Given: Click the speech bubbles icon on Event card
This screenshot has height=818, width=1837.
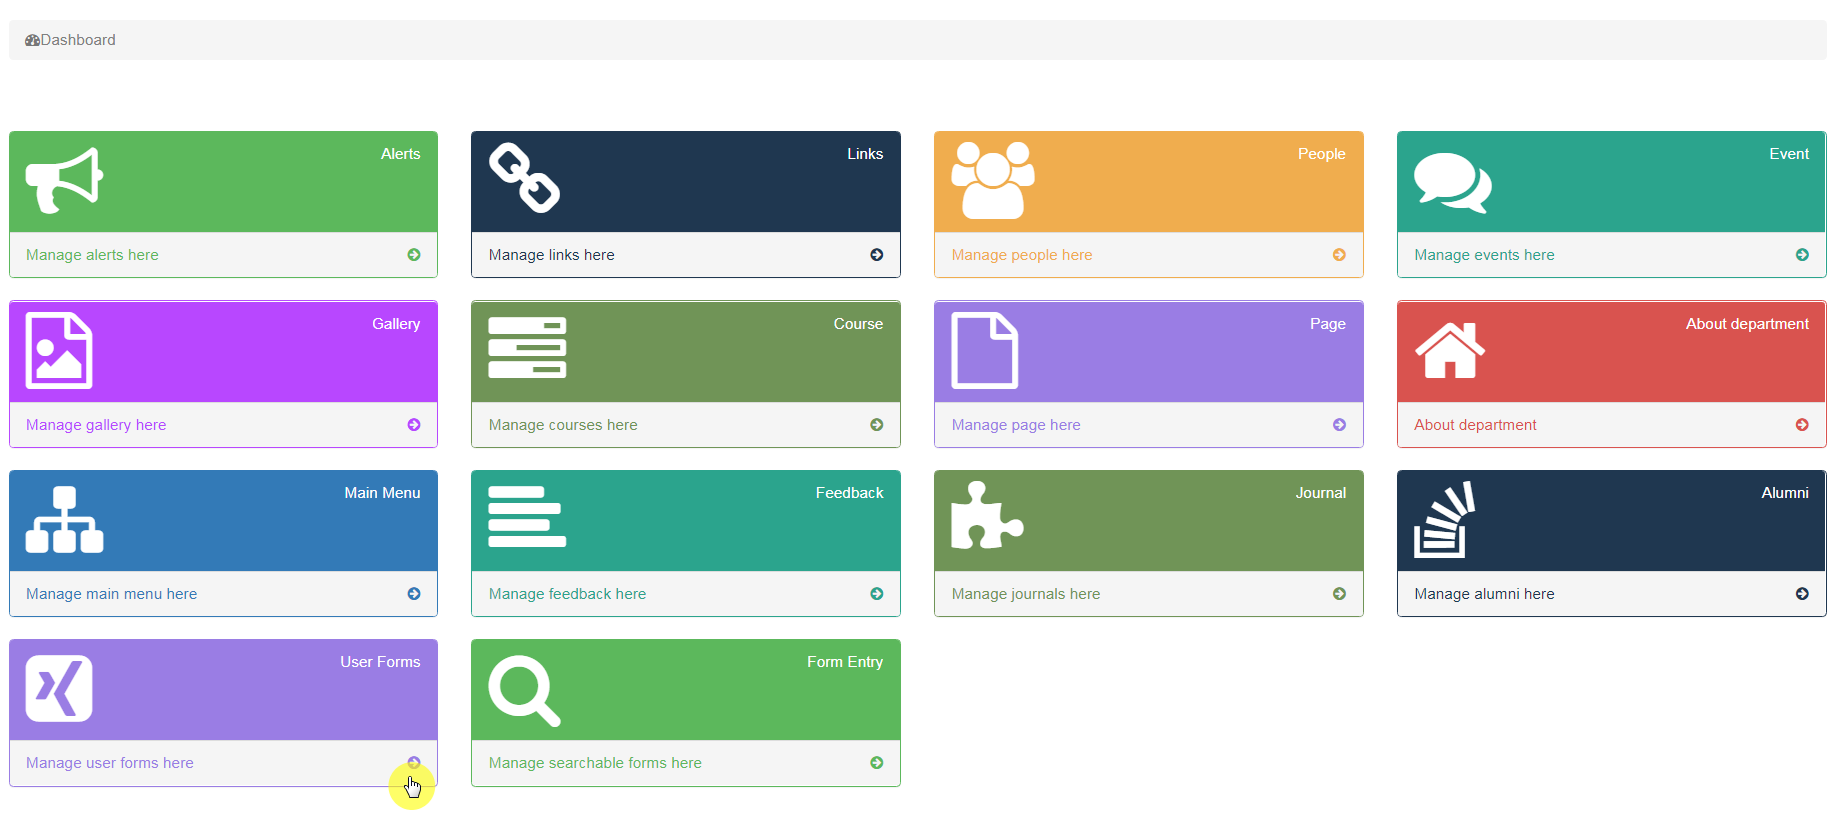Looking at the screenshot, I should coord(1452,182).
